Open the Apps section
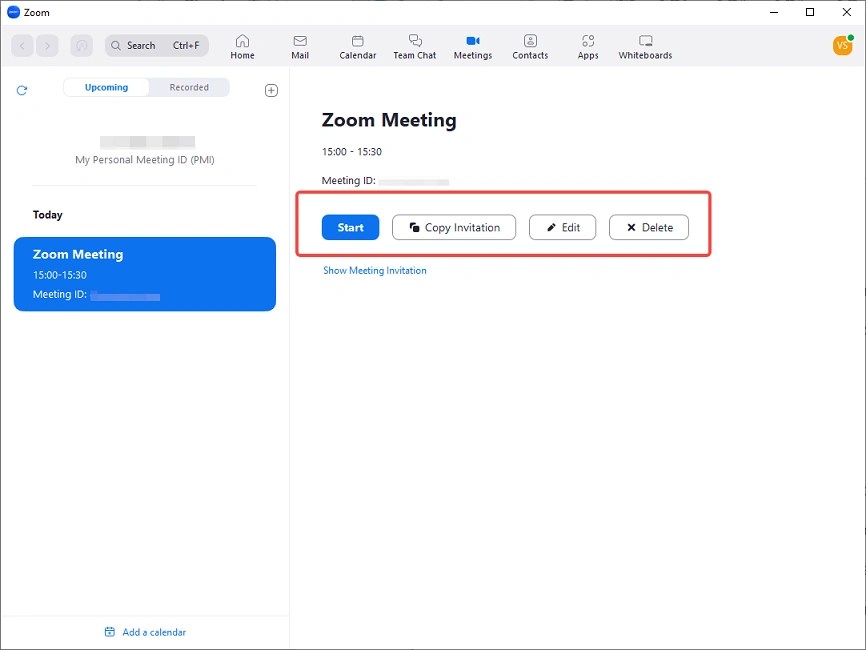 click(587, 46)
